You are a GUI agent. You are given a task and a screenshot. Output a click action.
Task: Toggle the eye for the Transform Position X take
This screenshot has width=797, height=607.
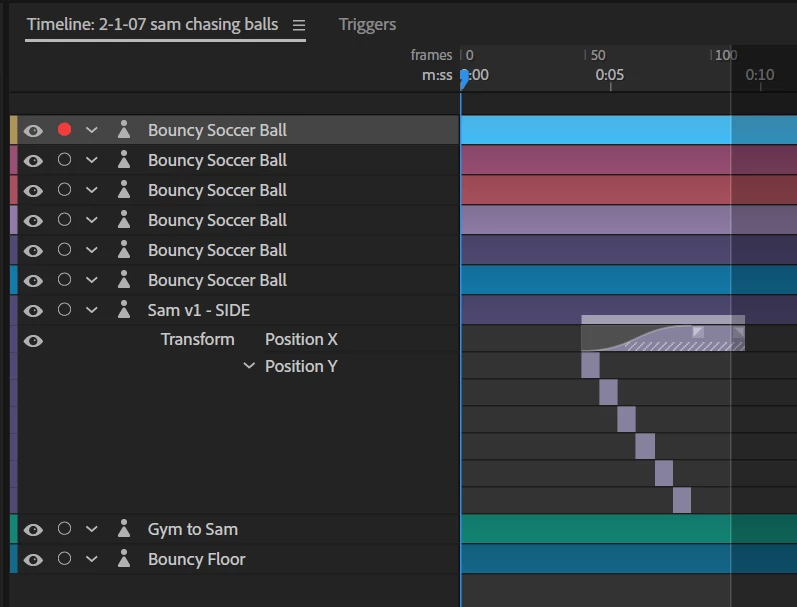coord(33,341)
